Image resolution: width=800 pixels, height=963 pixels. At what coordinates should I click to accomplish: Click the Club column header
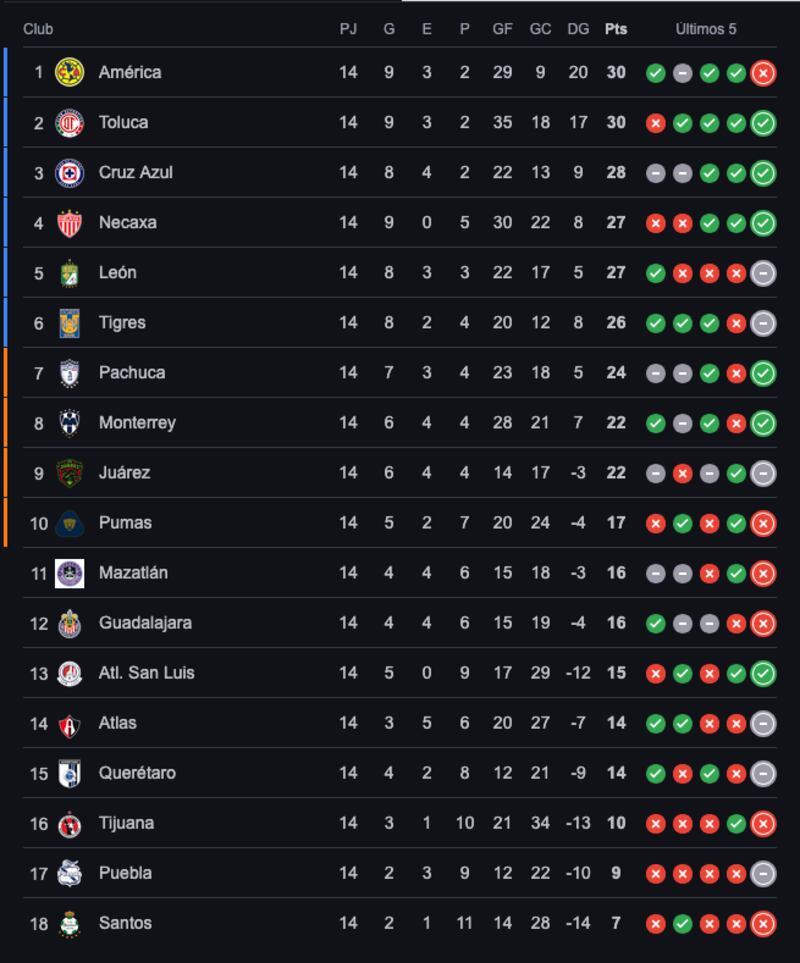tap(38, 29)
